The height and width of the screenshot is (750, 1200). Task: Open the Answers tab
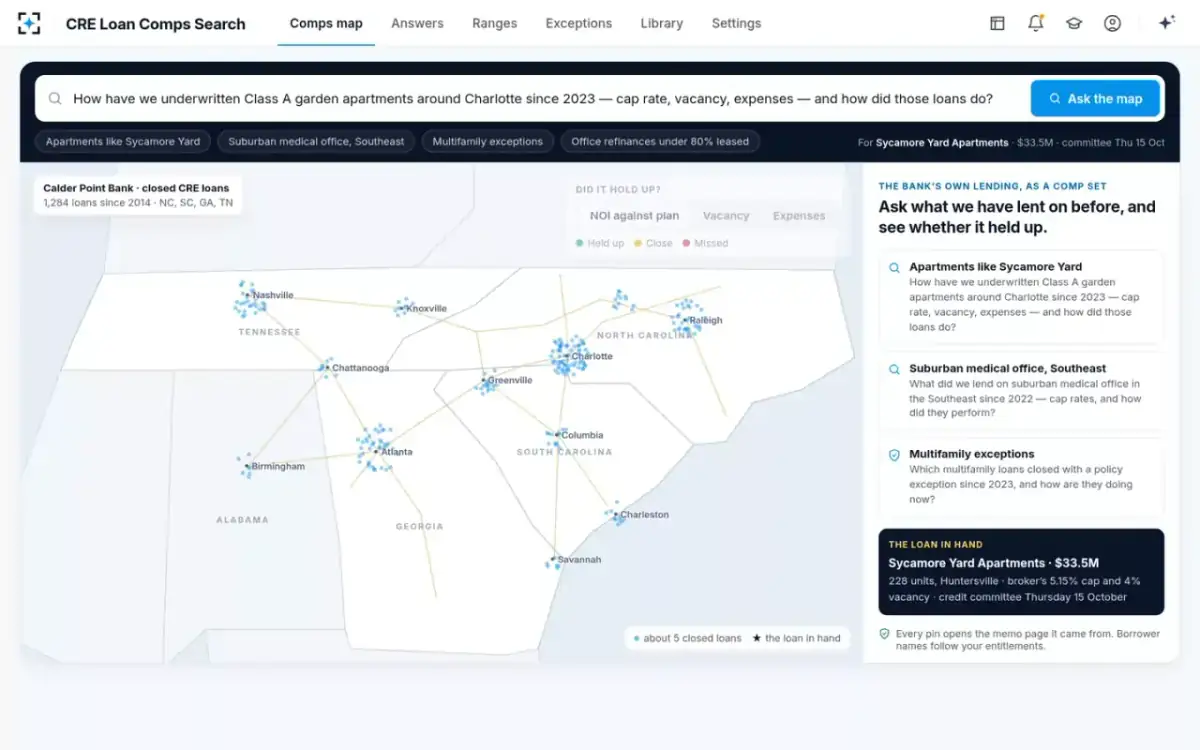[417, 23]
